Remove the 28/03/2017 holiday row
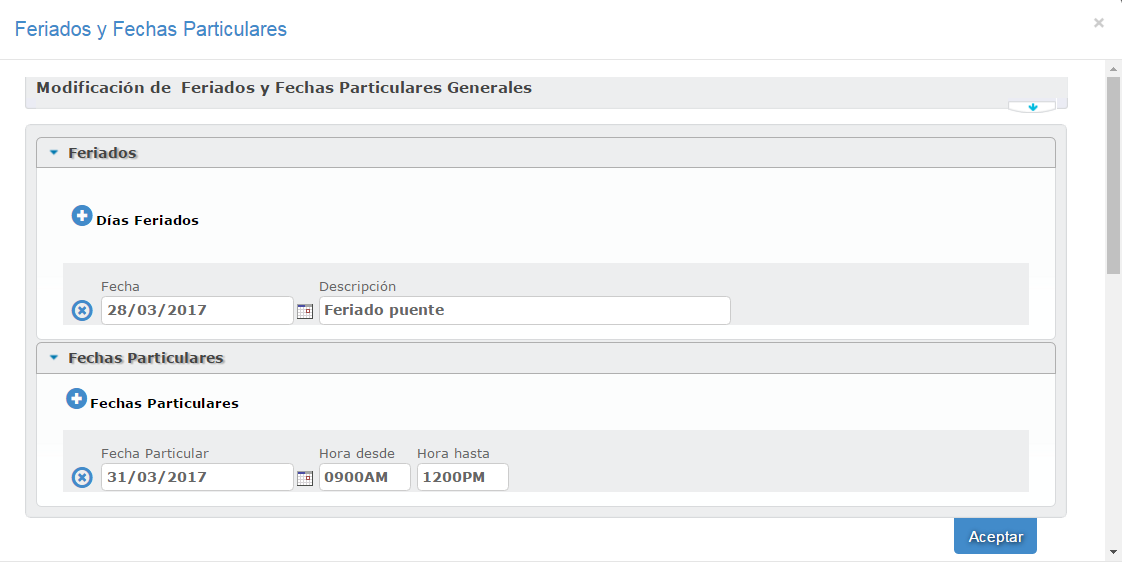1122x562 pixels. (82, 311)
